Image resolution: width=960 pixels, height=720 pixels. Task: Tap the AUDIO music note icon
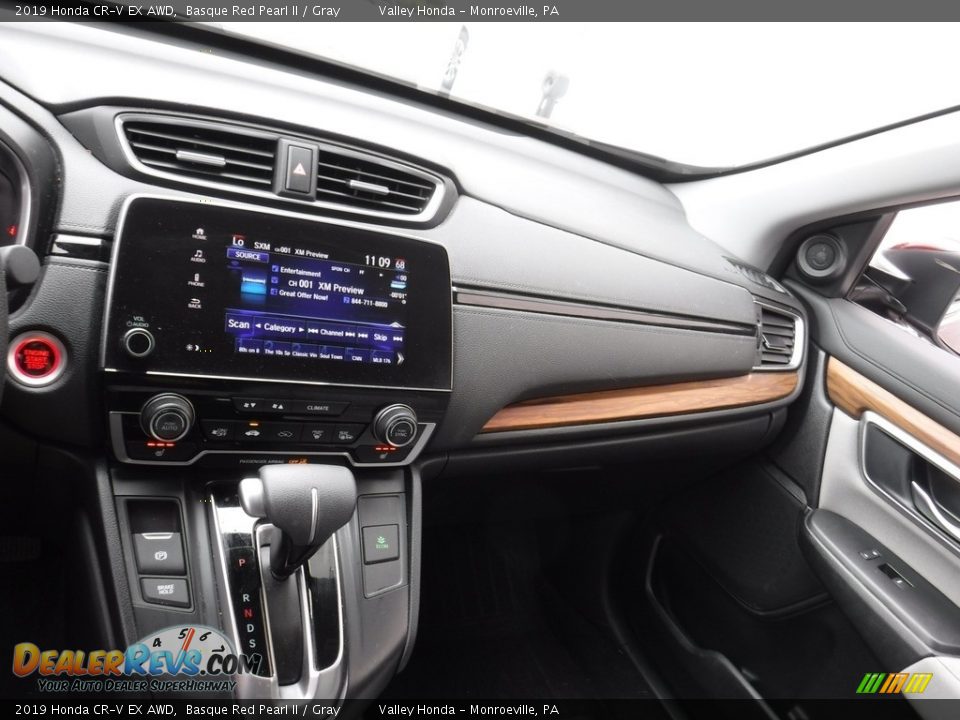pyautogui.click(x=198, y=257)
